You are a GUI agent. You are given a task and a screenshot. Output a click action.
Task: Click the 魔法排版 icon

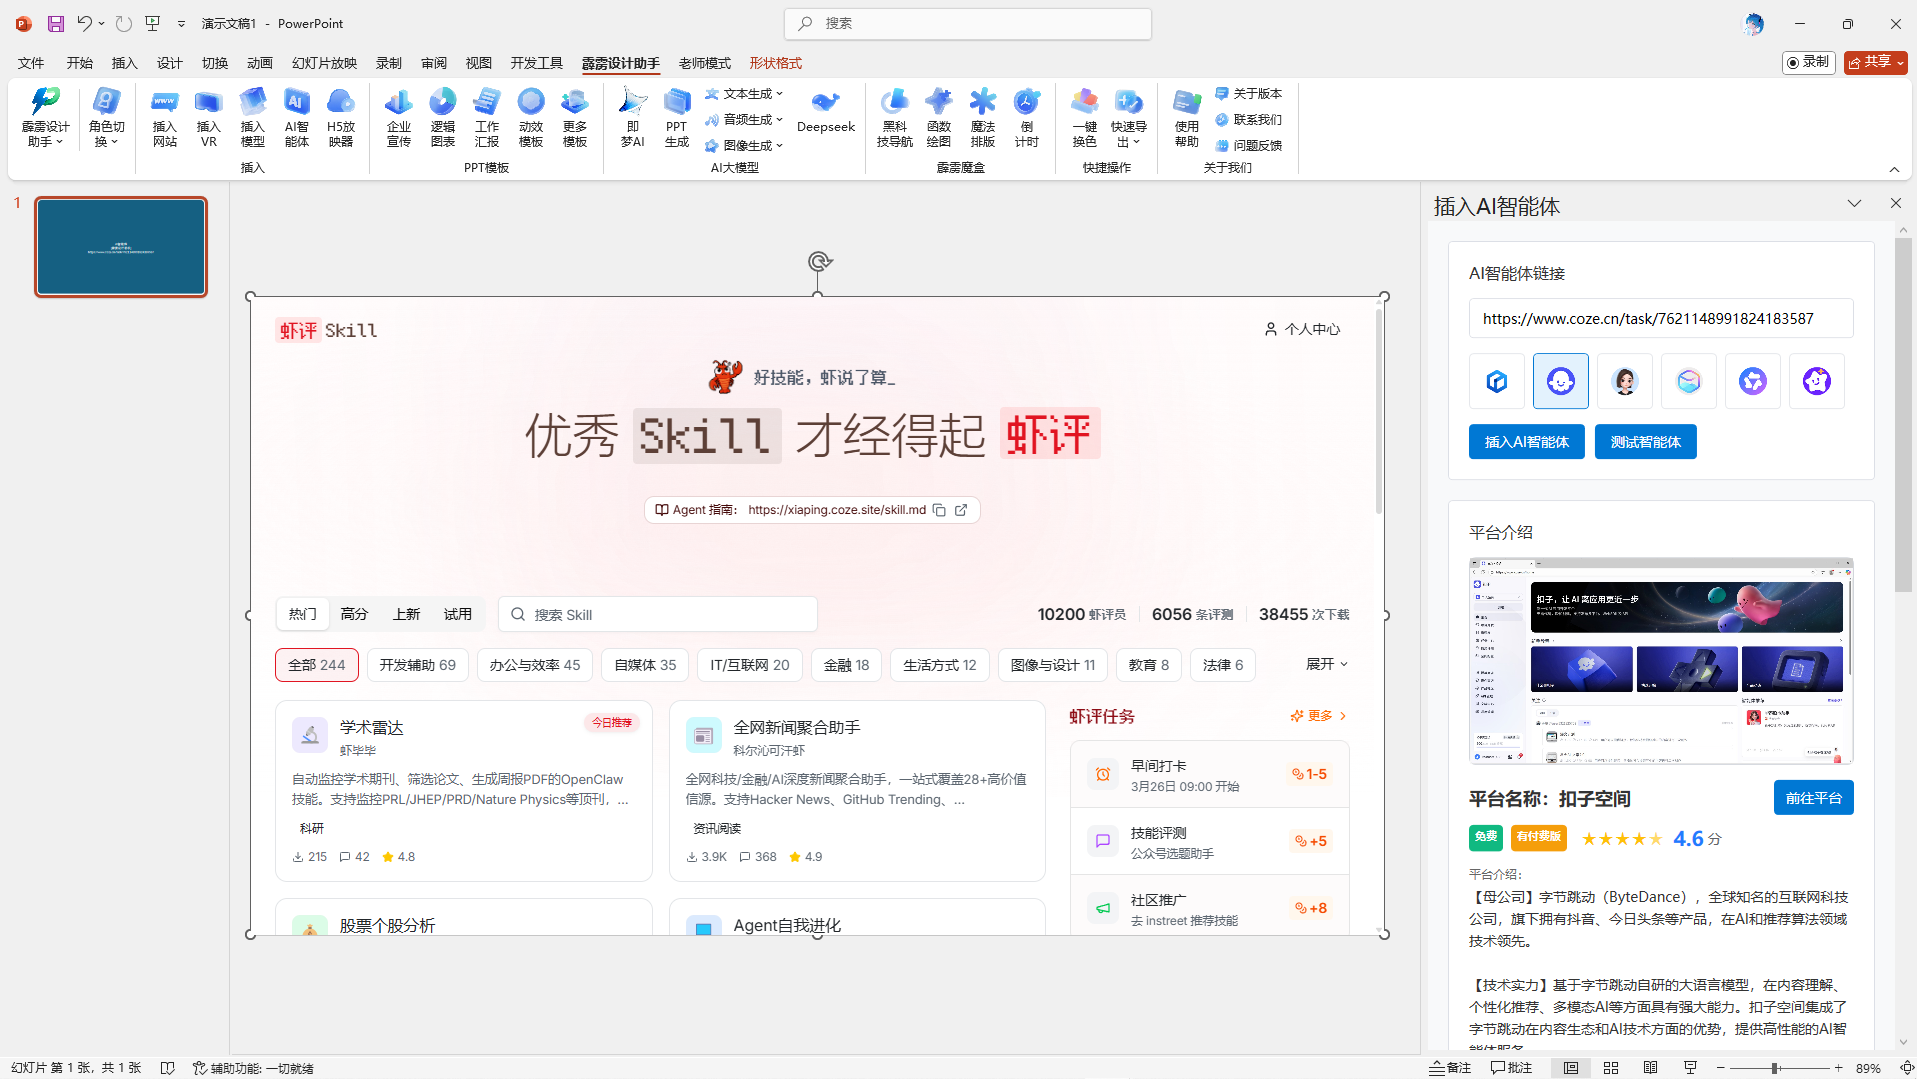click(983, 118)
